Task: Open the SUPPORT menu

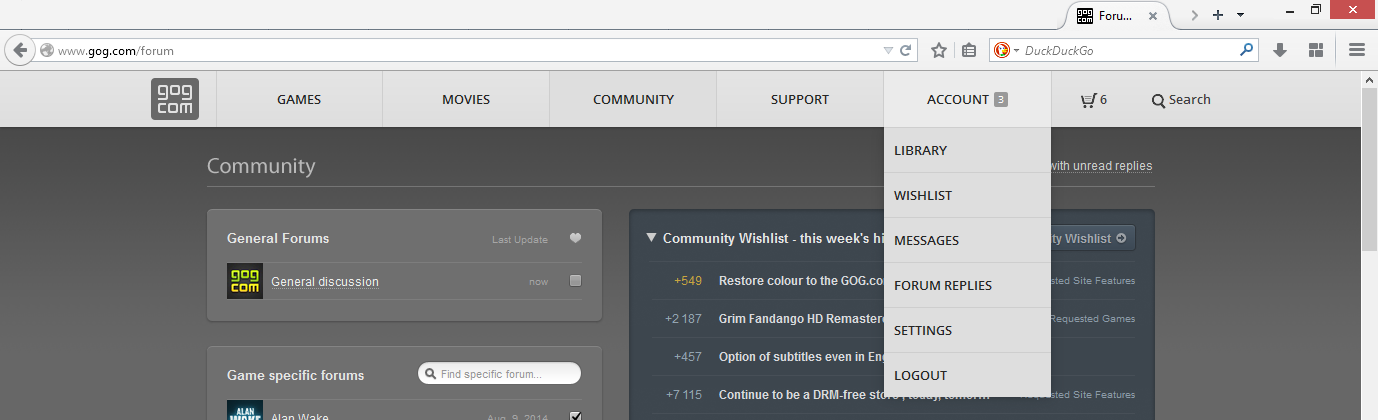Action: tap(800, 99)
